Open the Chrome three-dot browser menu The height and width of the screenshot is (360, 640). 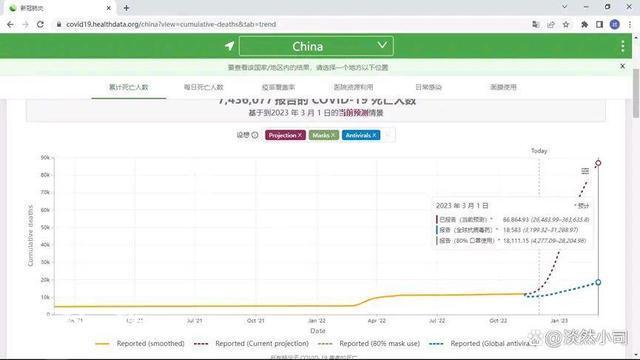(x=630, y=24)
